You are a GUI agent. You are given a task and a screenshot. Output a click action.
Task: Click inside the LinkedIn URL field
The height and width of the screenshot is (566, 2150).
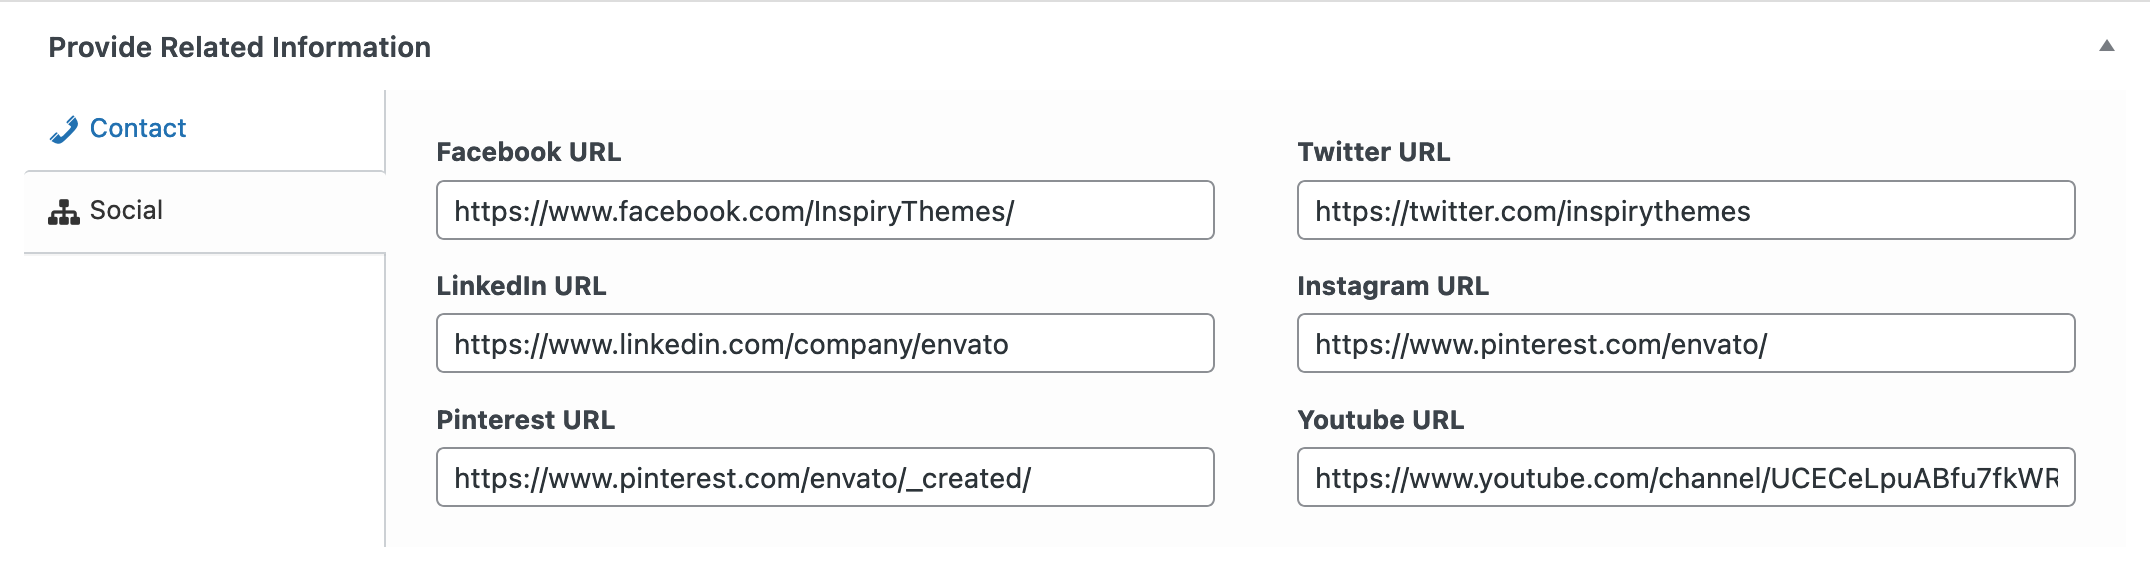click(x=825, y=343)
